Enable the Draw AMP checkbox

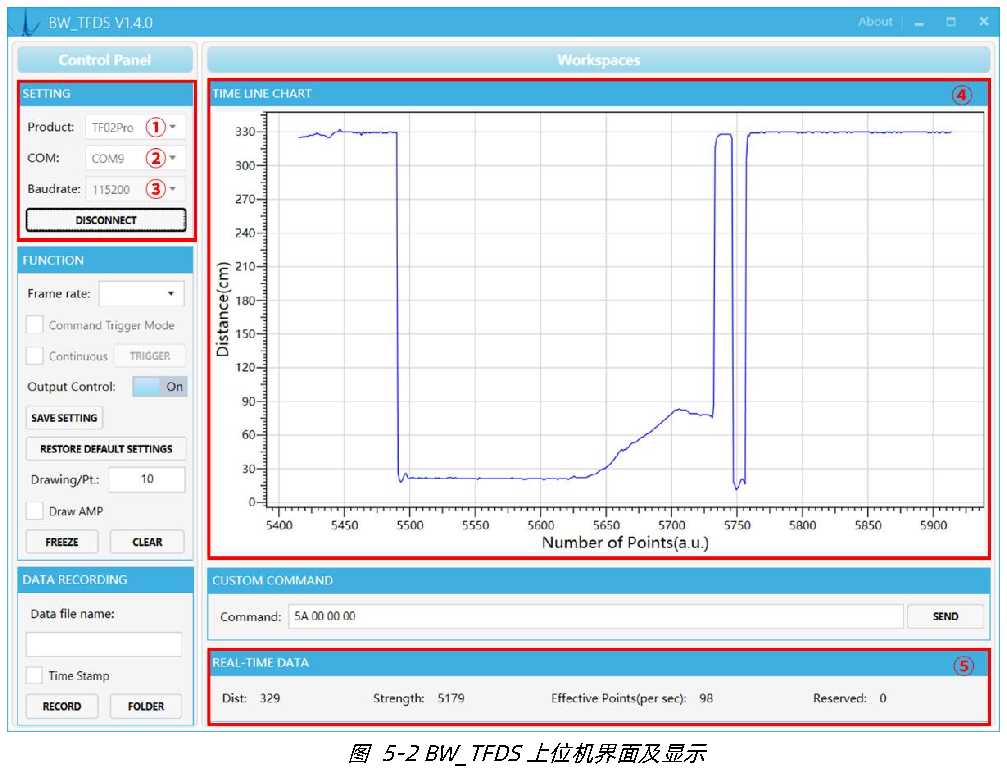pos(35,511)
